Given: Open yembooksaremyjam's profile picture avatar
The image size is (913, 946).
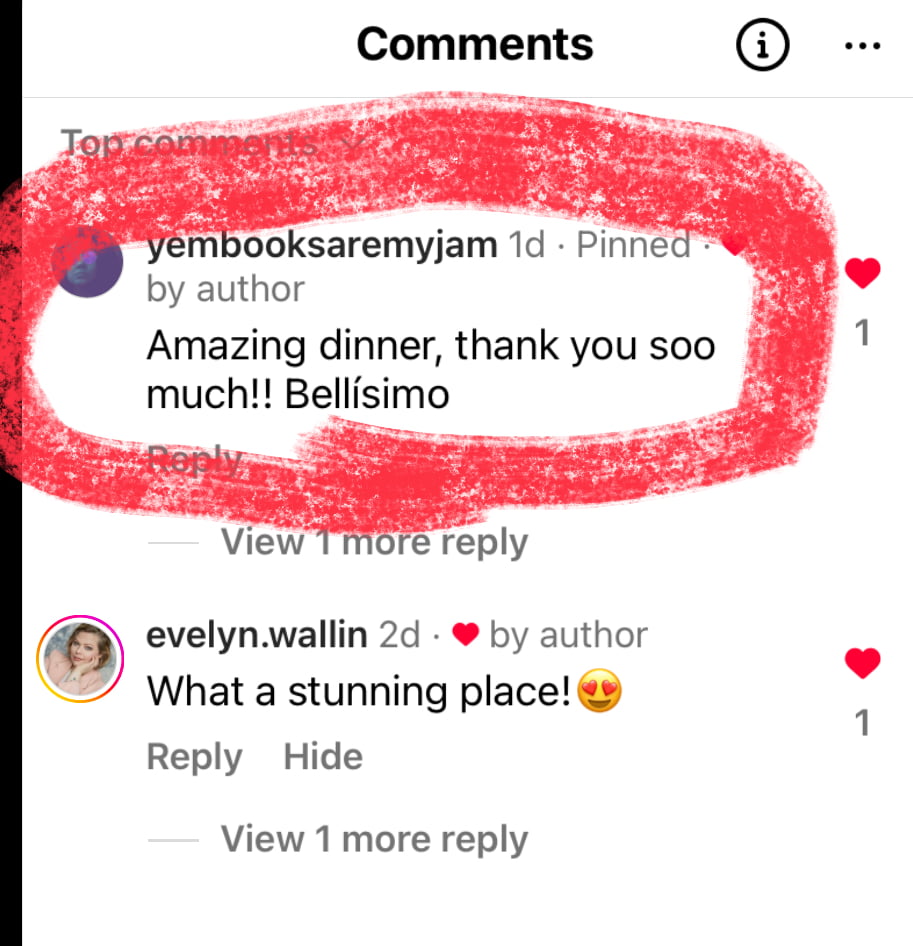Looking at the screenshot, I should [x=88, y=261].
